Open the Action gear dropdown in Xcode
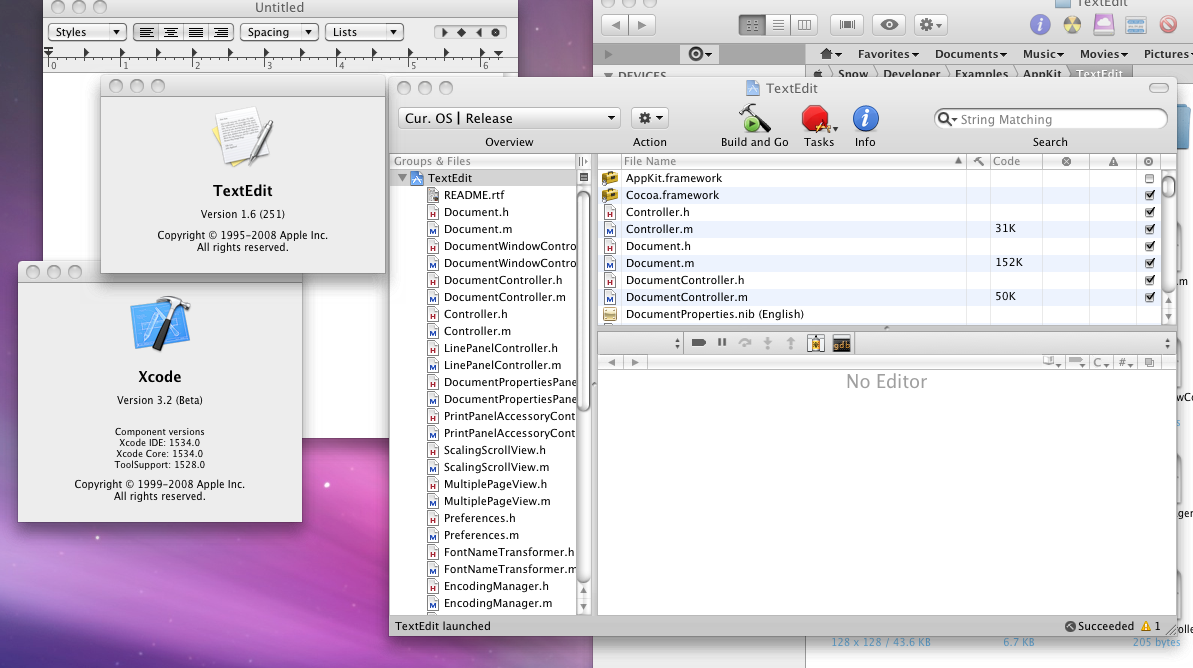1193x668 pixels. 650,118
